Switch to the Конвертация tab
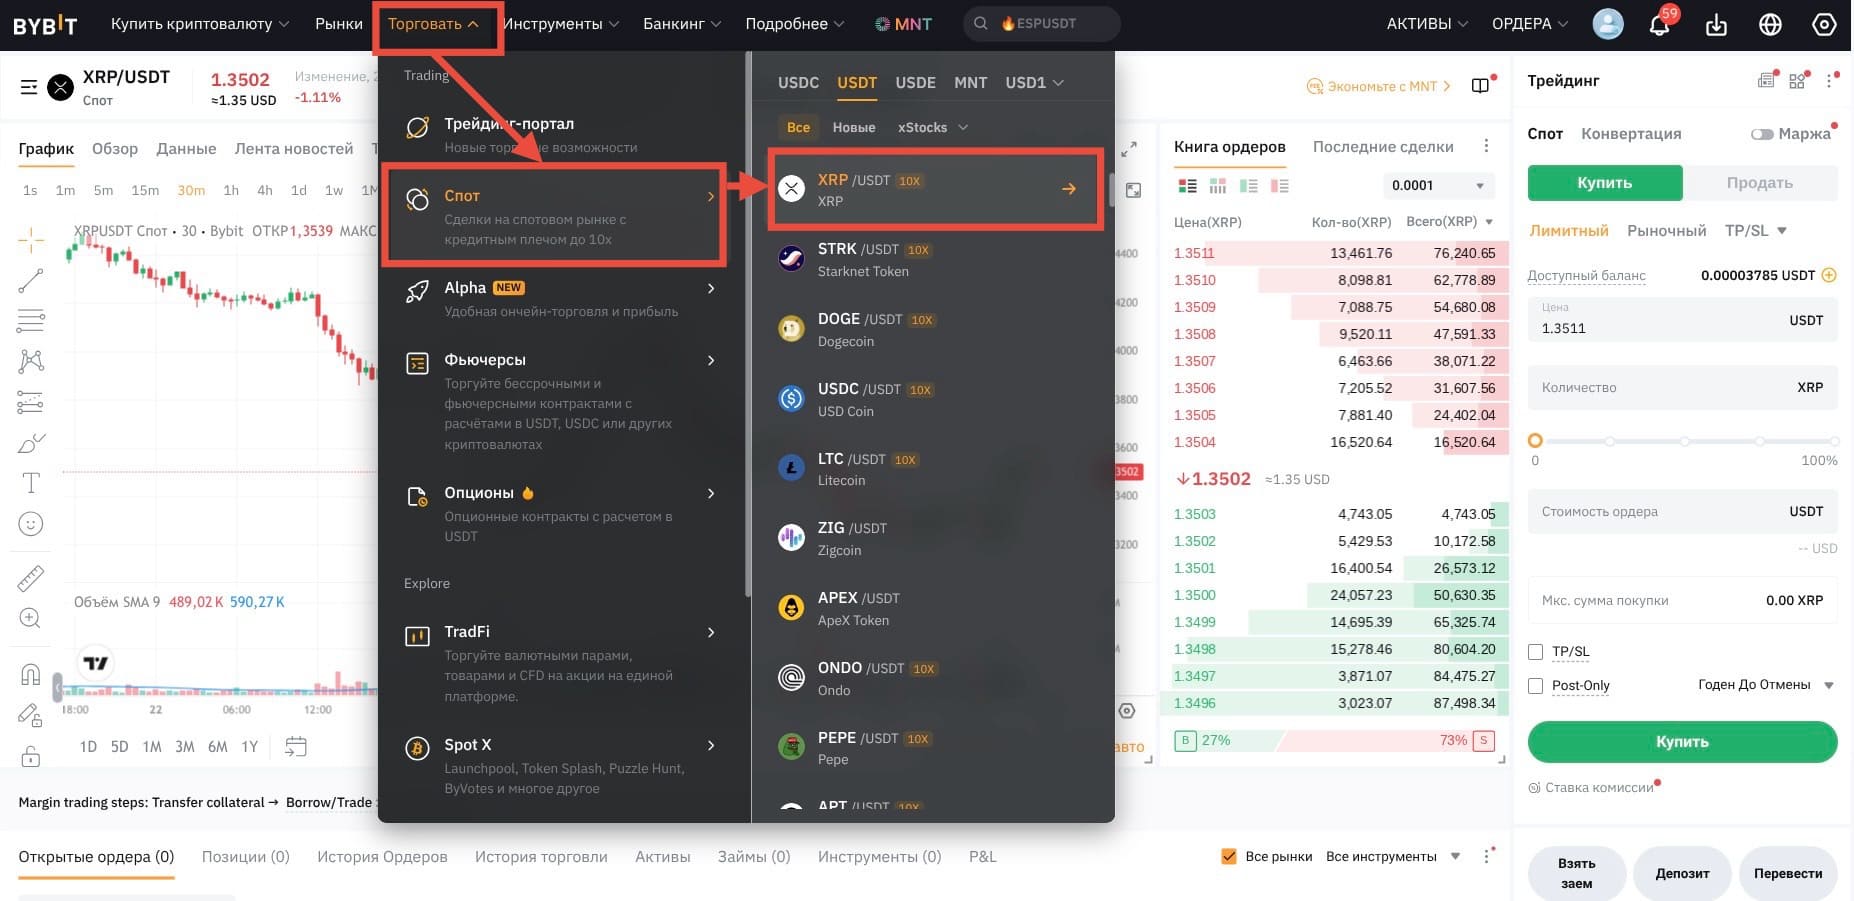This screenshot has height=901, width=1854. pos(1631,134)
